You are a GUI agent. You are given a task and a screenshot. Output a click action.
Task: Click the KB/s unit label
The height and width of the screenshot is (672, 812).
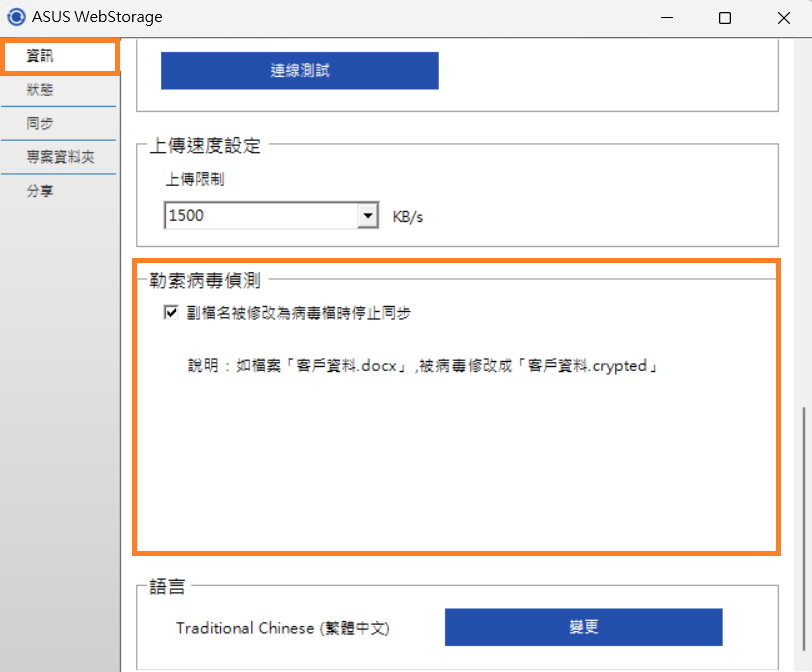(408, 216)
